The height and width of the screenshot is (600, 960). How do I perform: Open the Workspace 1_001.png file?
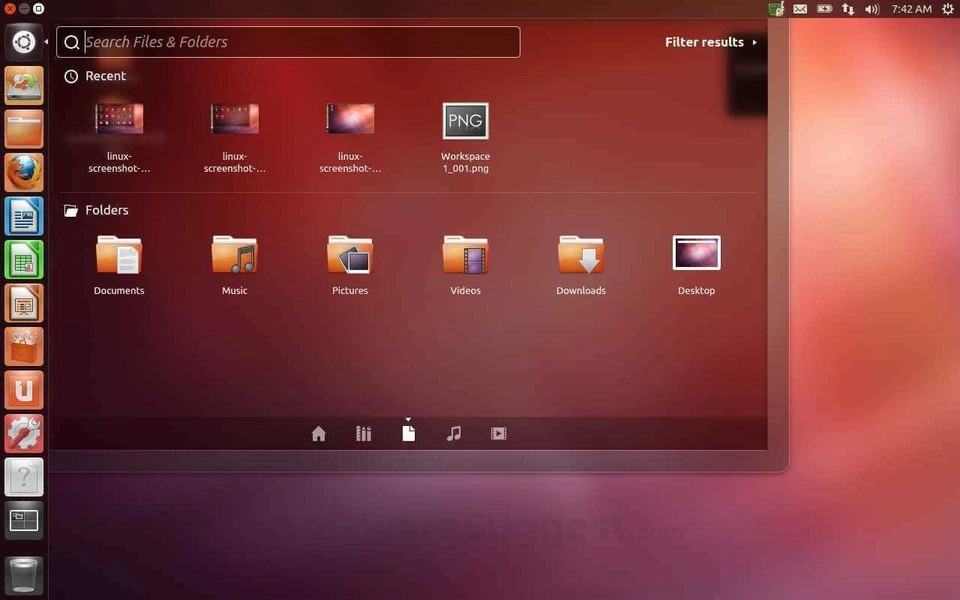[x=465, y=120]
